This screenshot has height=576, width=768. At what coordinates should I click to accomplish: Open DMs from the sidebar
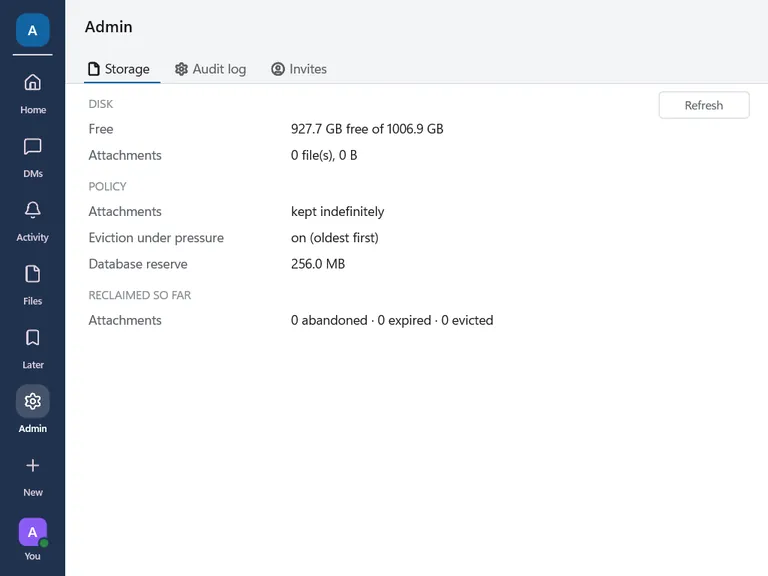point(32,157)
